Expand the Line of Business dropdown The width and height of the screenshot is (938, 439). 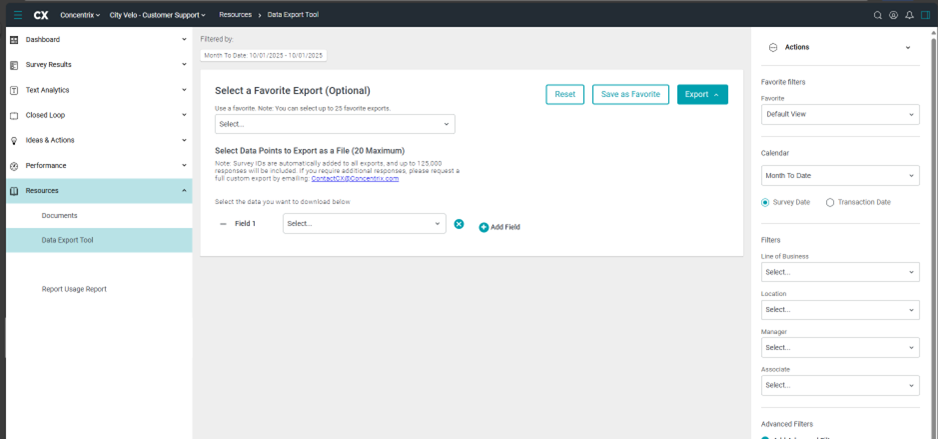click(x=839, y=272)
